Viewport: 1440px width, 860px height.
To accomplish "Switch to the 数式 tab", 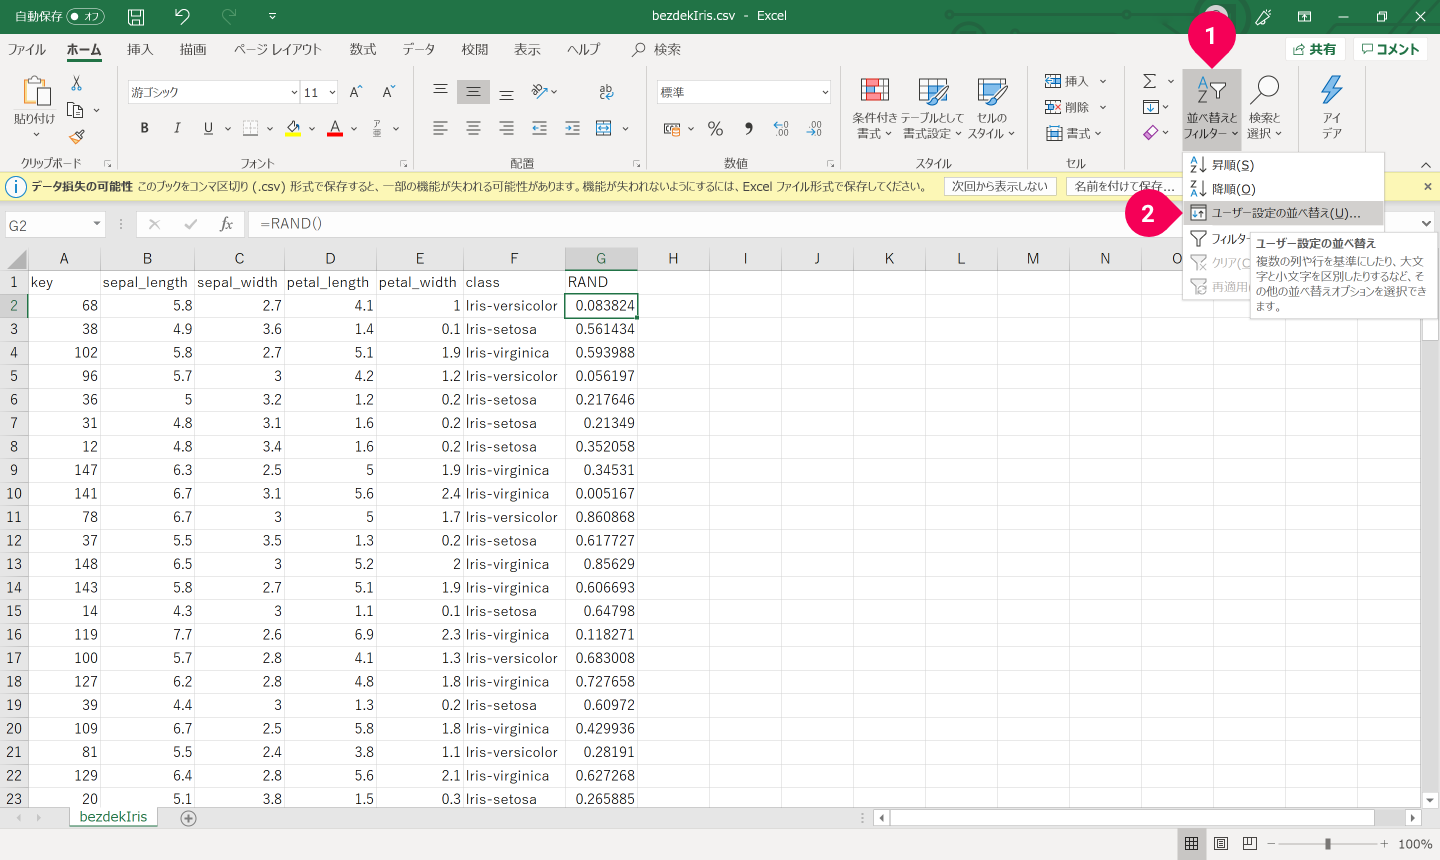I will (363, 49).
